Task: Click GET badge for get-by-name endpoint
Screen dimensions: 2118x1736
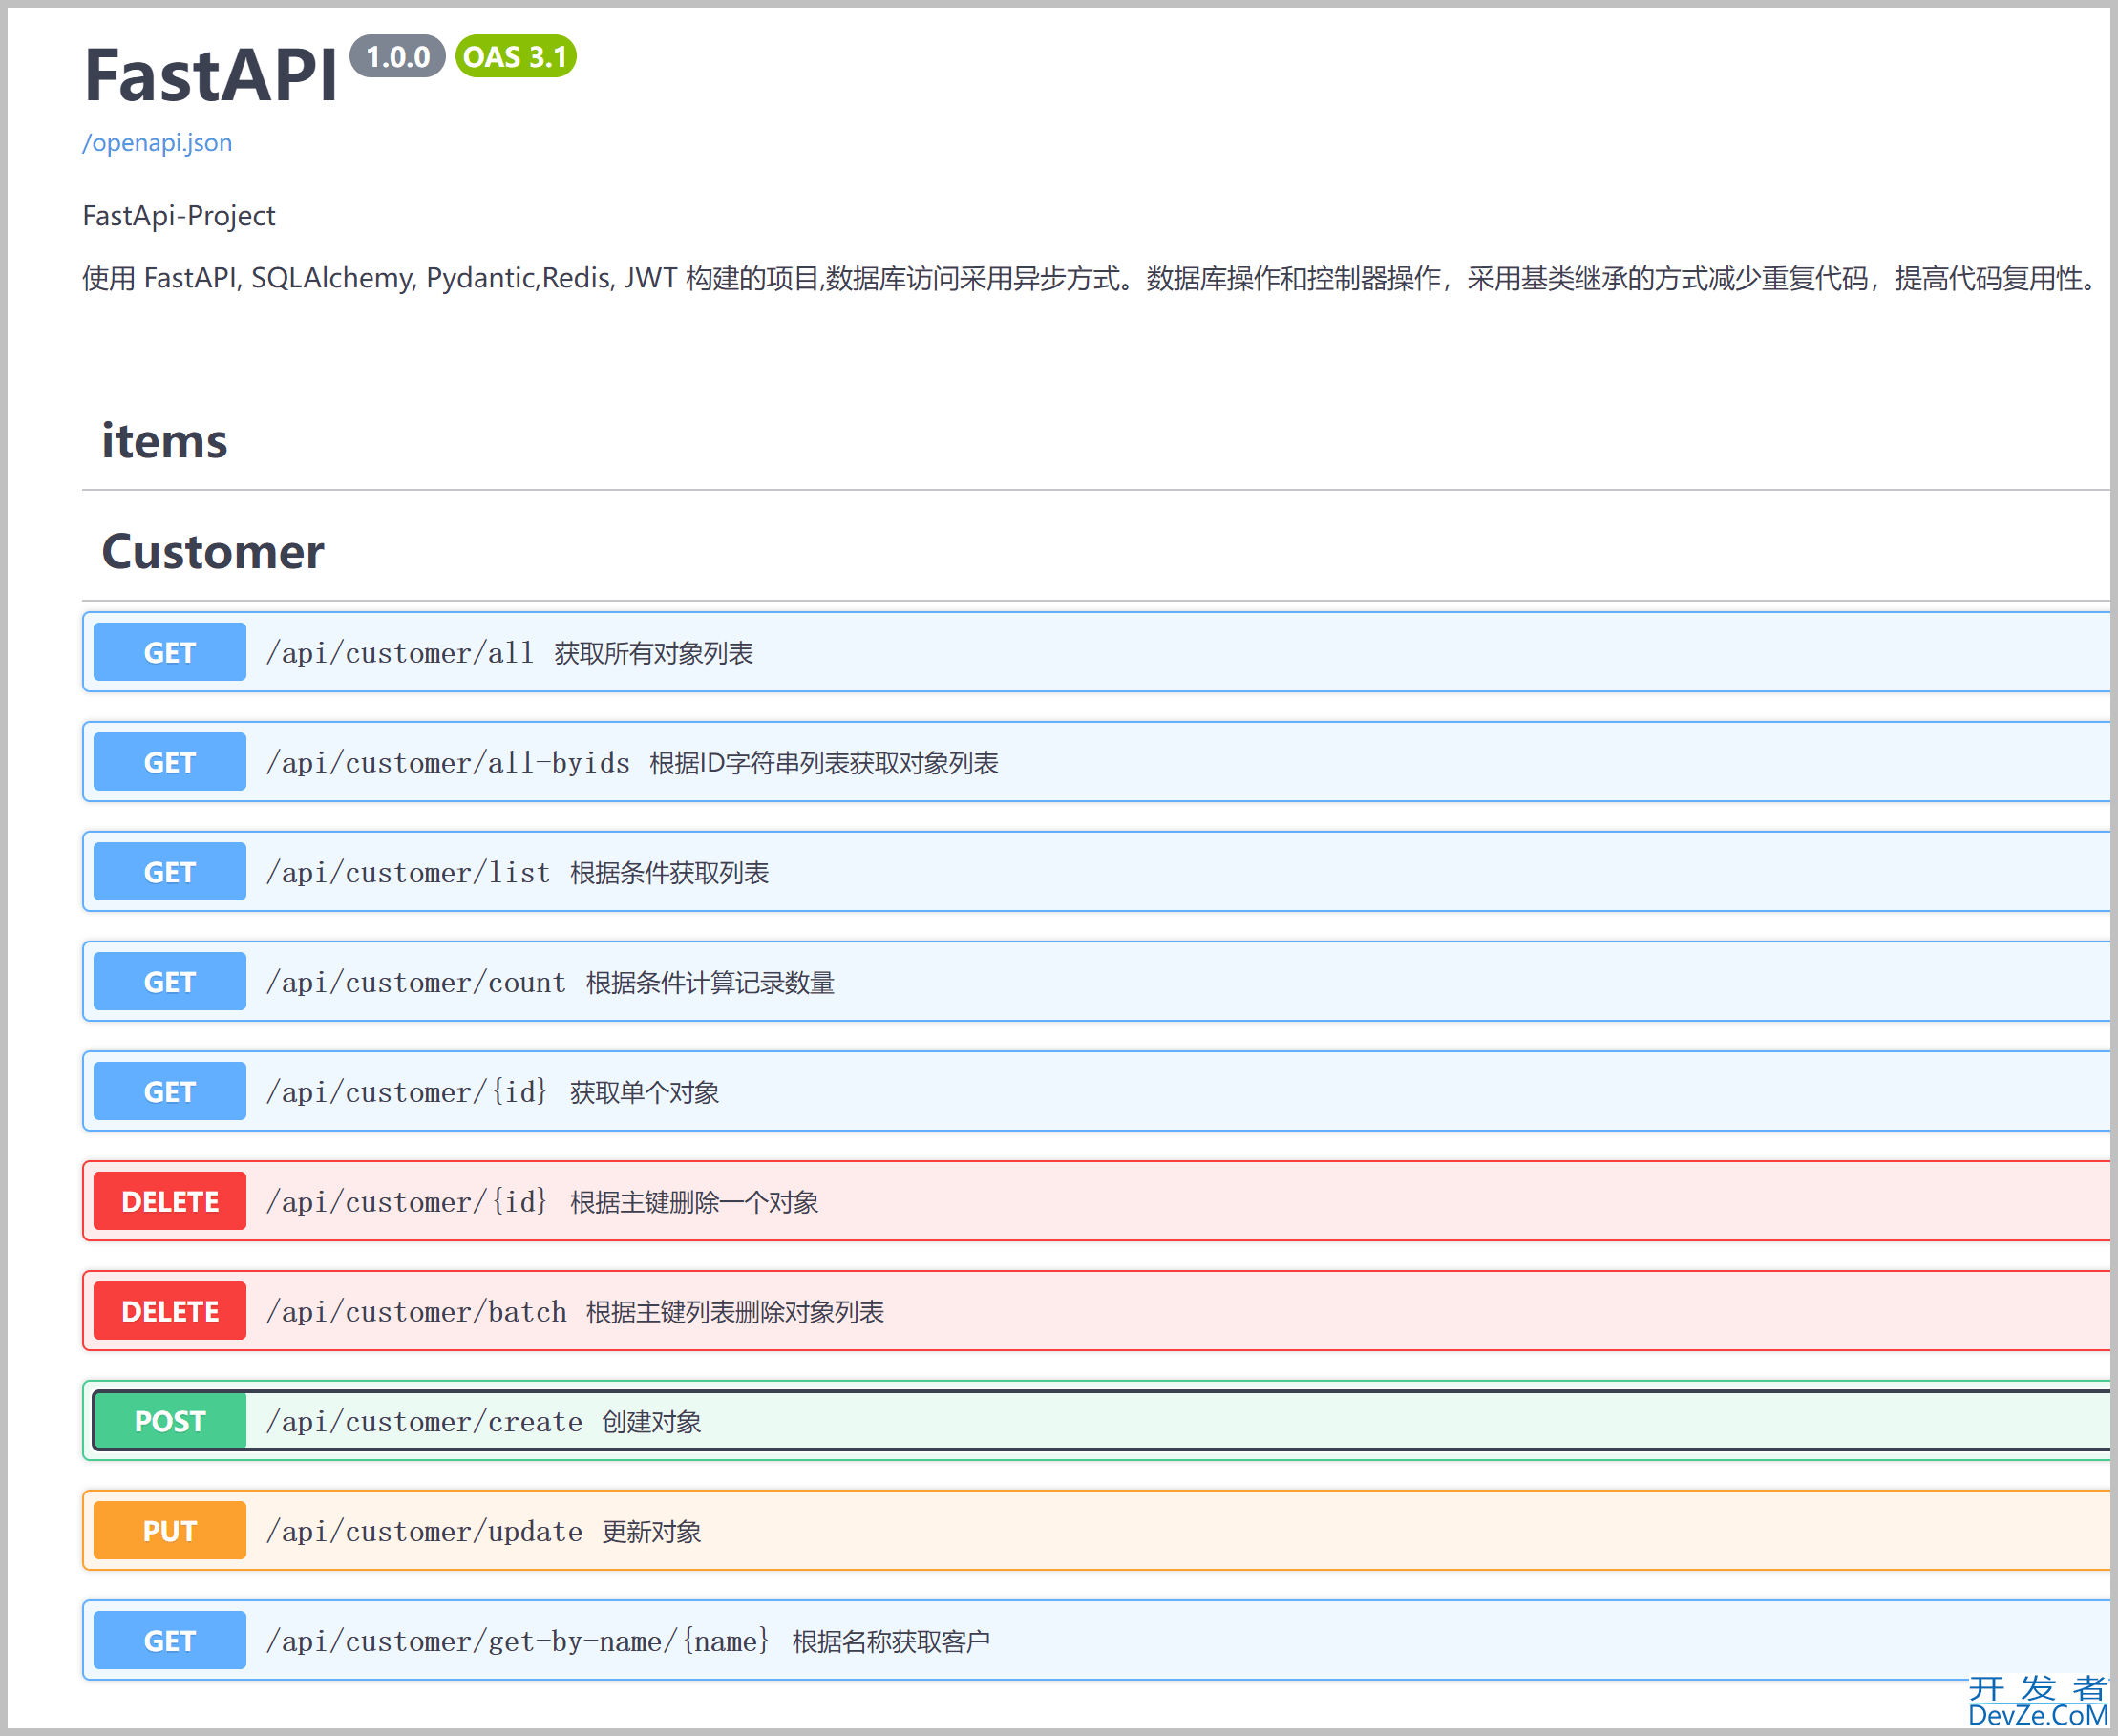Action: click(x=169, y=1641)
